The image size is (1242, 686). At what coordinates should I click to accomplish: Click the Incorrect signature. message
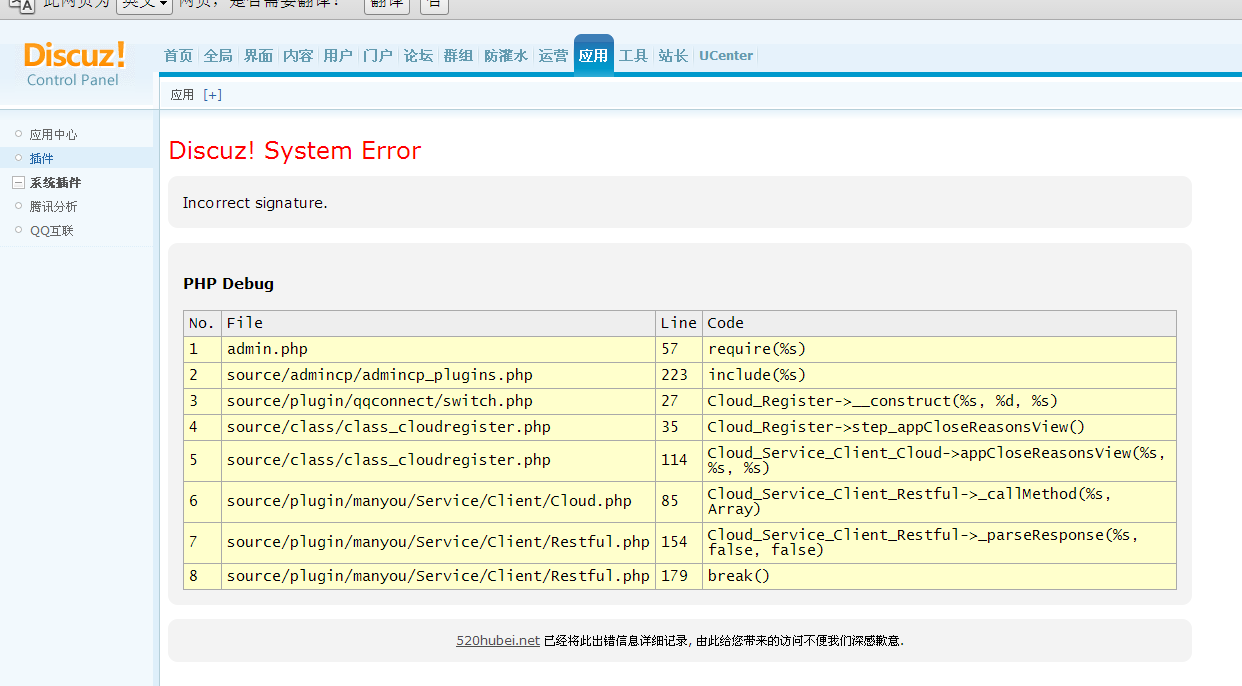[x=255, y=203]
